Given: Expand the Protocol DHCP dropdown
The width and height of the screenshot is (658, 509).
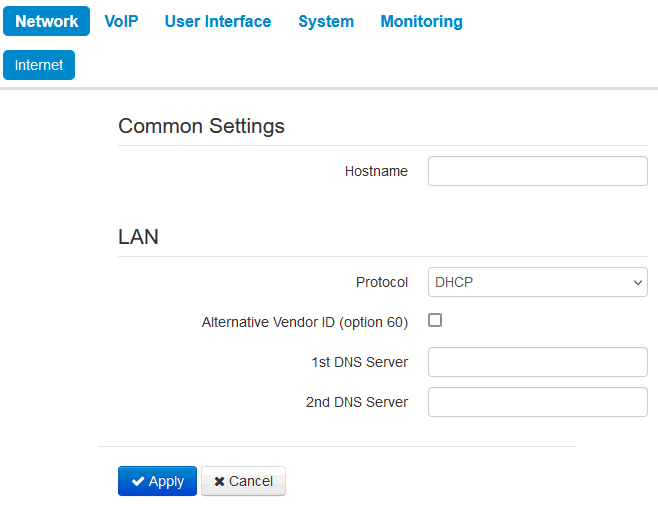Looking at the screenshot, I should pos(537,282).
